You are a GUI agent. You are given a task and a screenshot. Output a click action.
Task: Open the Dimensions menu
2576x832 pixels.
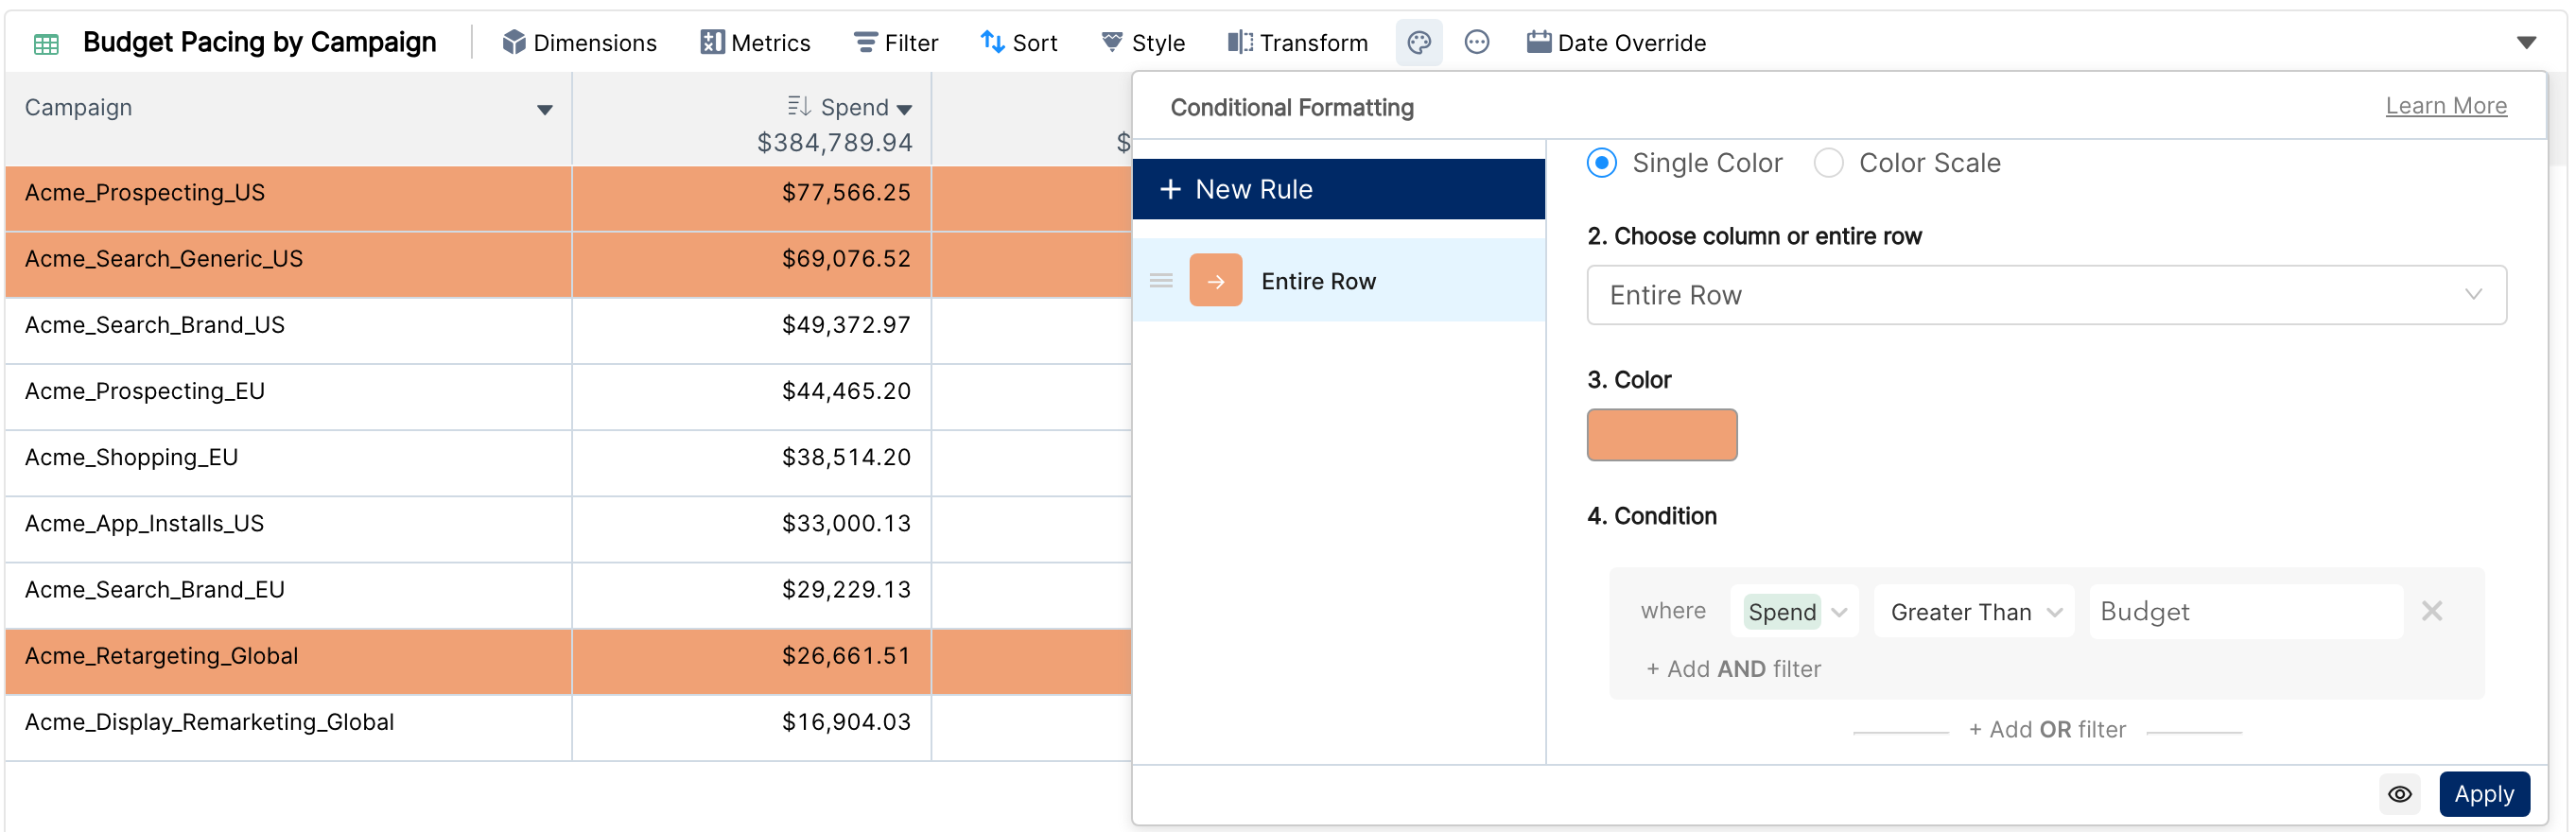click(579, 43)
